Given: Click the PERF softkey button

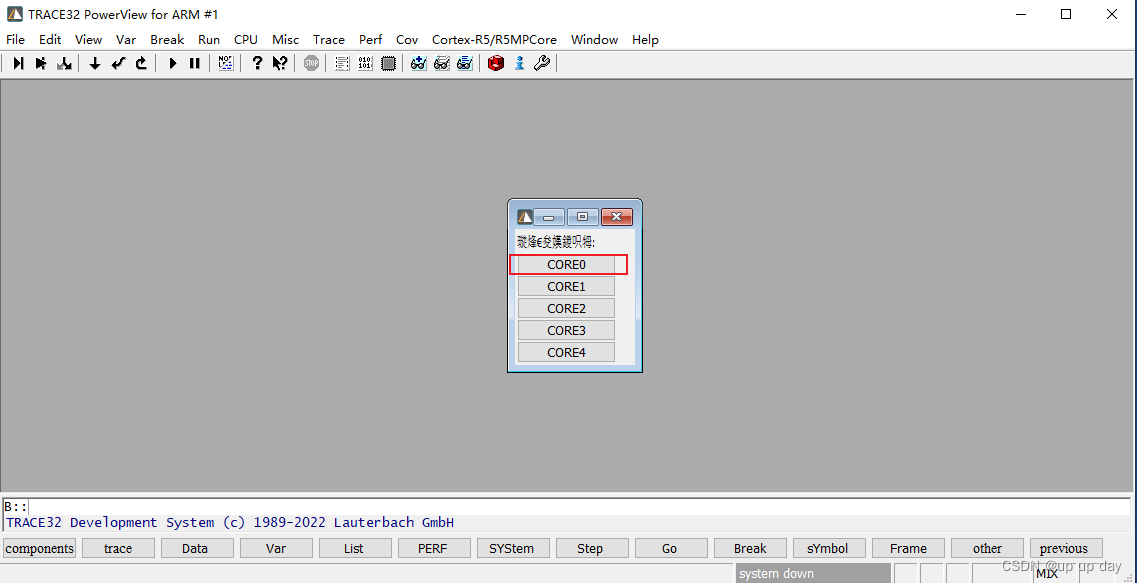Looking at the screenshot, I should 434,548.
